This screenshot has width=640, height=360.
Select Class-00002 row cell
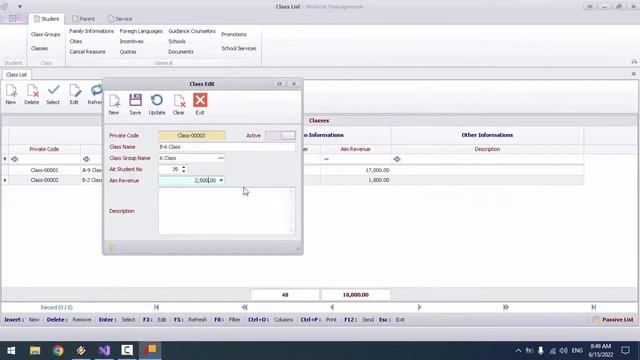point(44,180)
